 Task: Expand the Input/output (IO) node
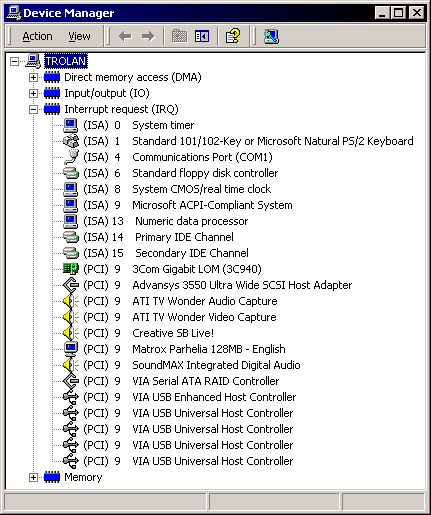click(33, 93)
